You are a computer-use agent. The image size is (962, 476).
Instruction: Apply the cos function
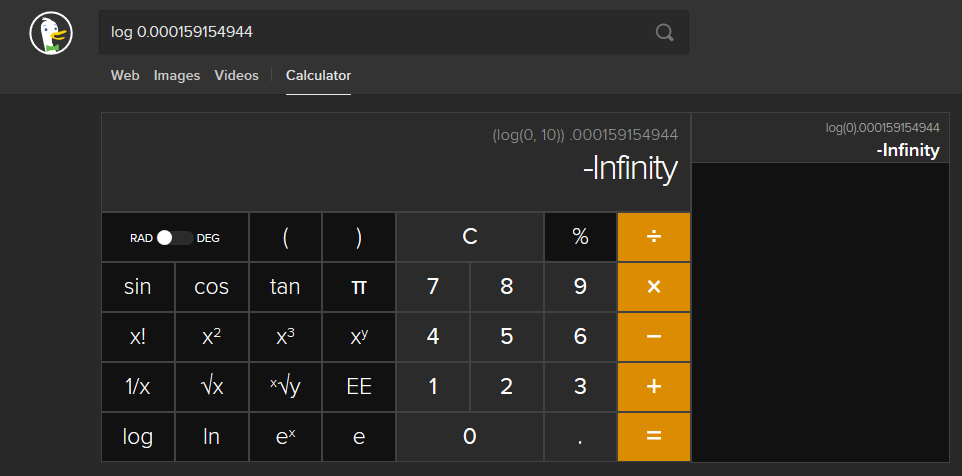point(212,287)
